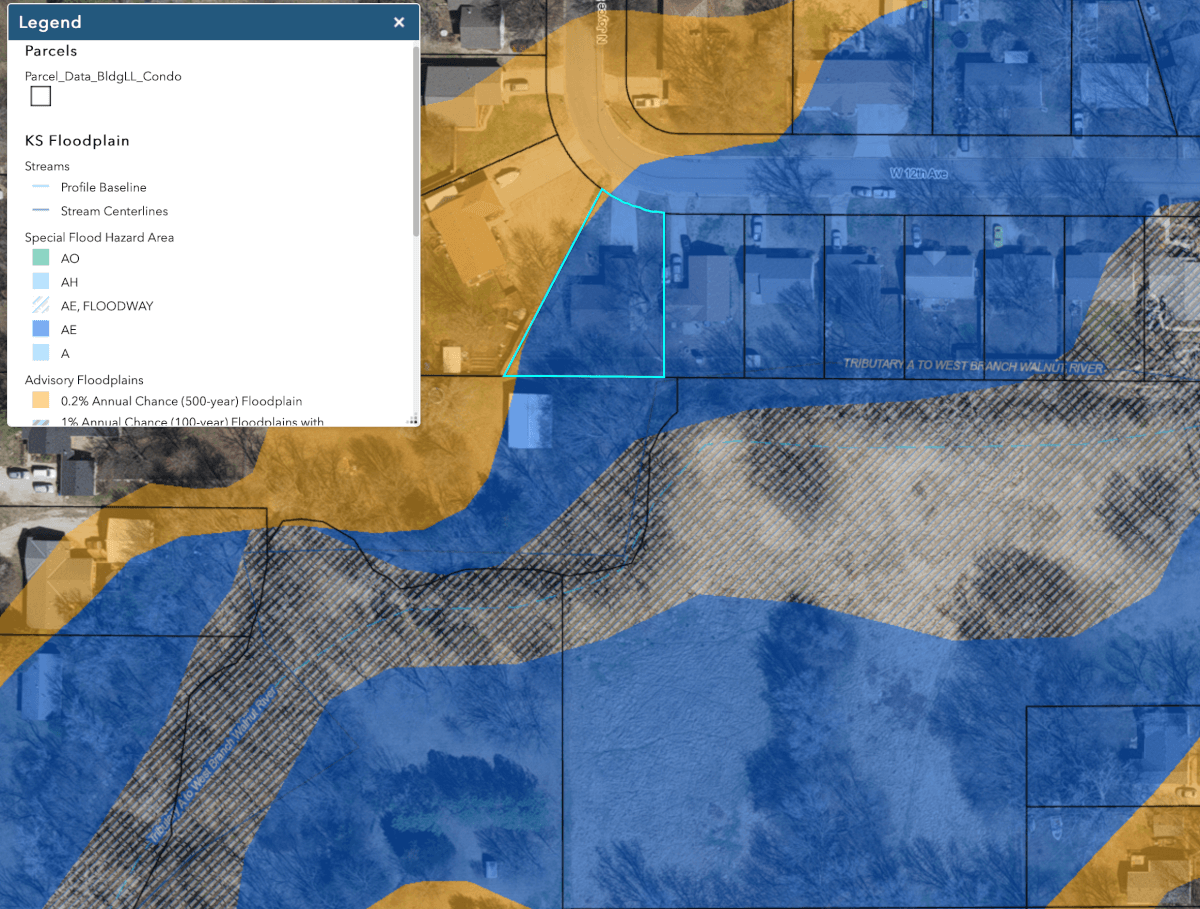Click the Parcel_Data_BldgLL_Condo outline symbol
The height and width of the screenshot is (909, 1200).
pyautogui.click(x=40, y=96)
